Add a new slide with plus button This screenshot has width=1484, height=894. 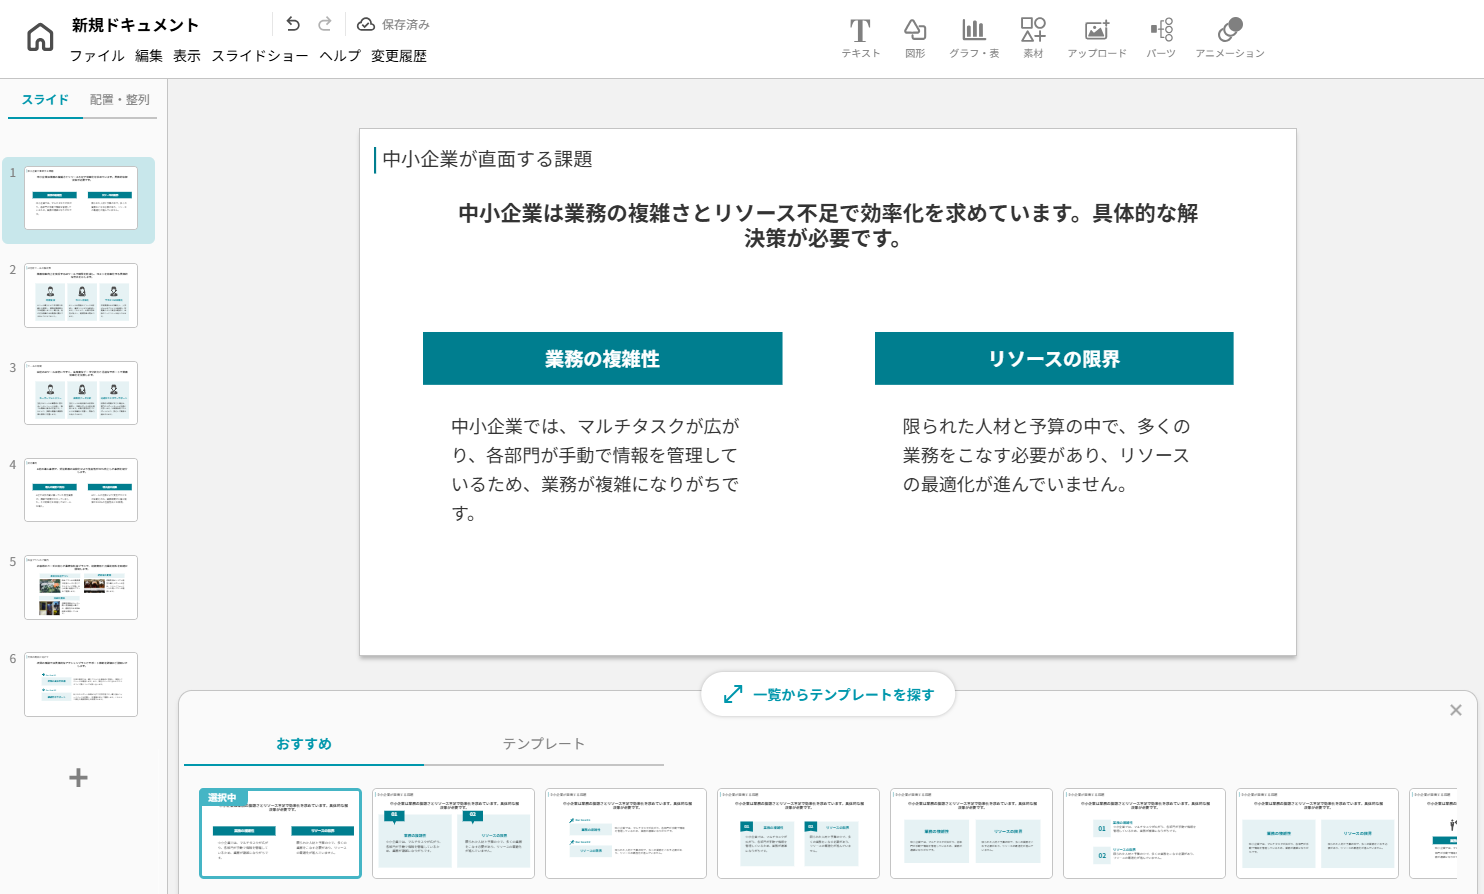pyautogui.click(x=78, y=778)
